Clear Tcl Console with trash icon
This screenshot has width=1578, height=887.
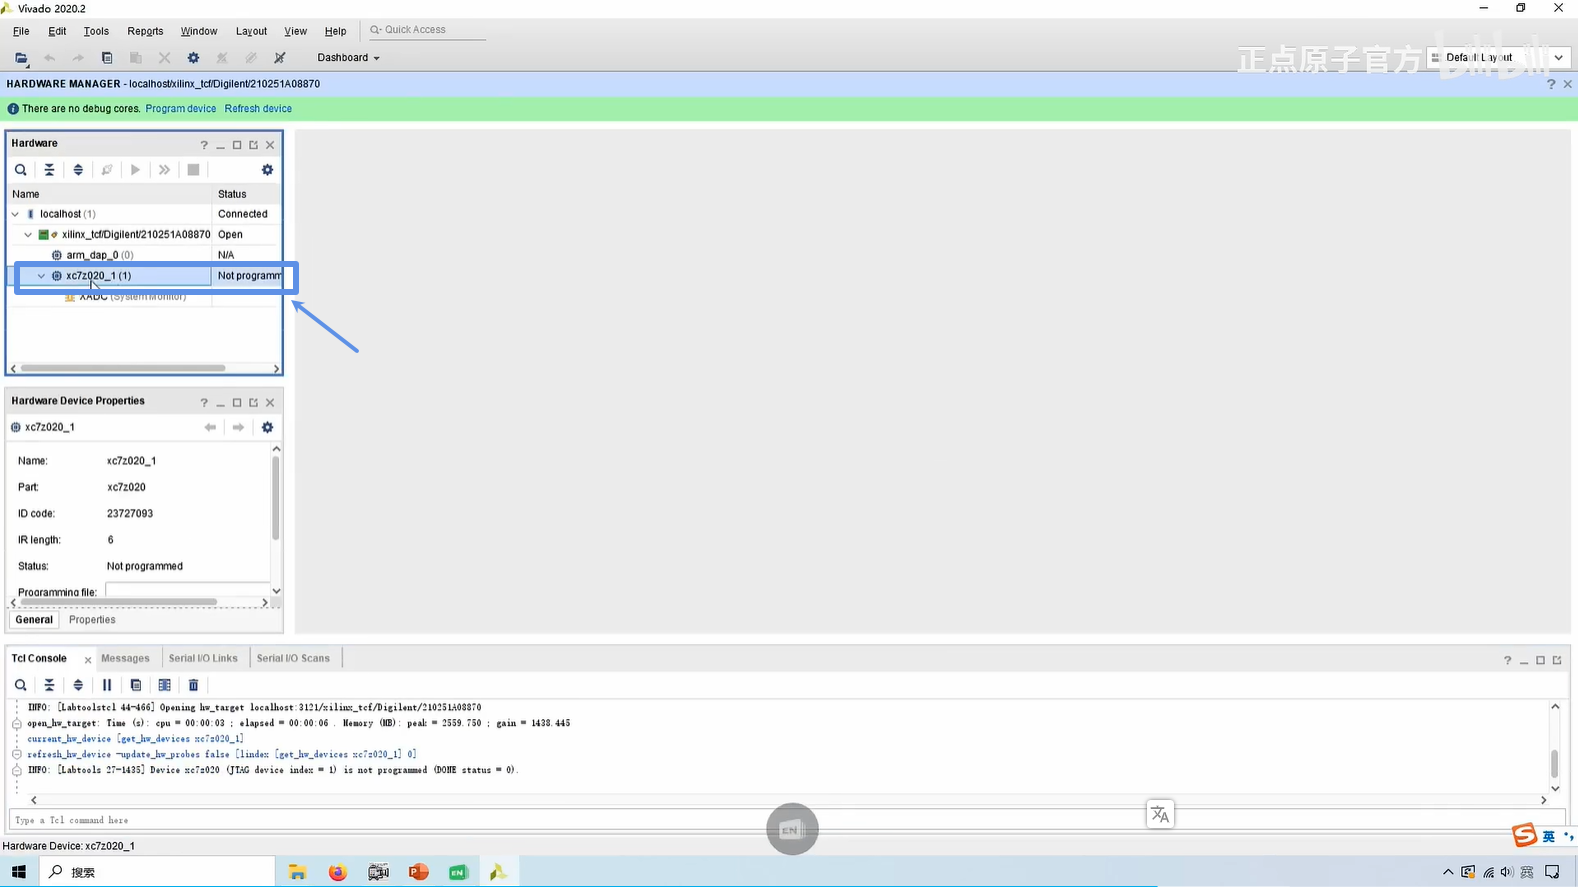pyautogui.click(x=193, y=685)
